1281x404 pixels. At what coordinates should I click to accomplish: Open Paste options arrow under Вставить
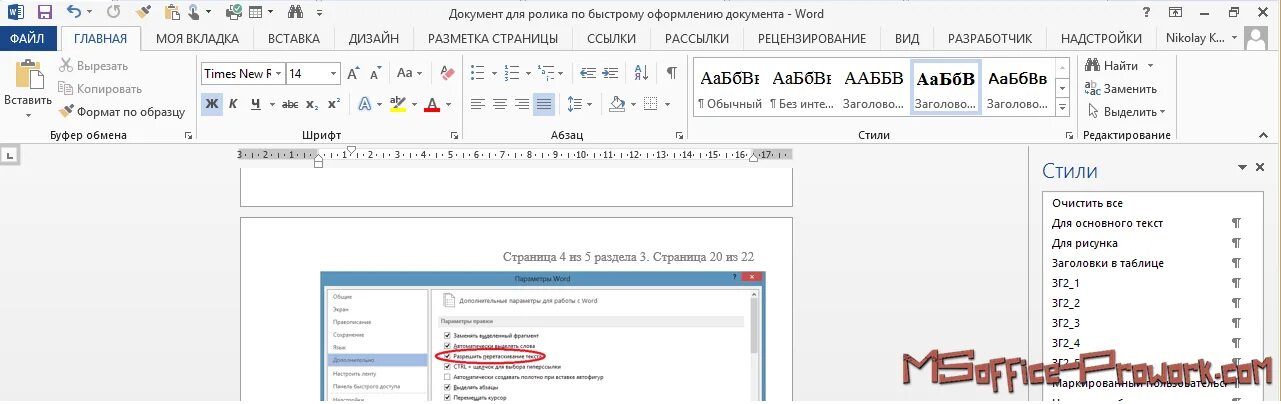27,115
